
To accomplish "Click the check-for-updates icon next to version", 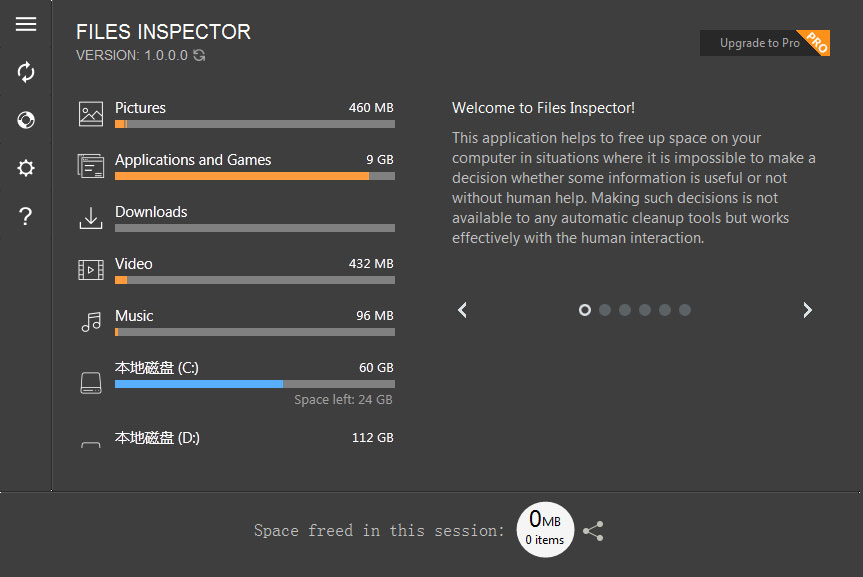I will pos(199,55).
